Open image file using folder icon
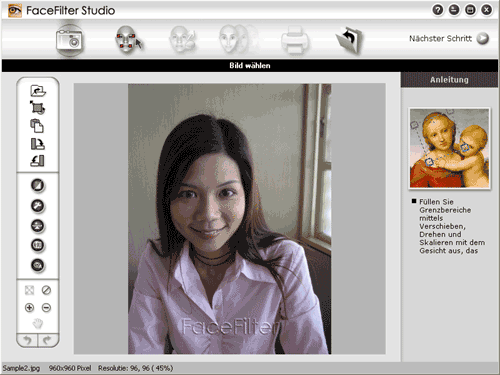This screenshot has width=500, height=375. tap(38, 91)
